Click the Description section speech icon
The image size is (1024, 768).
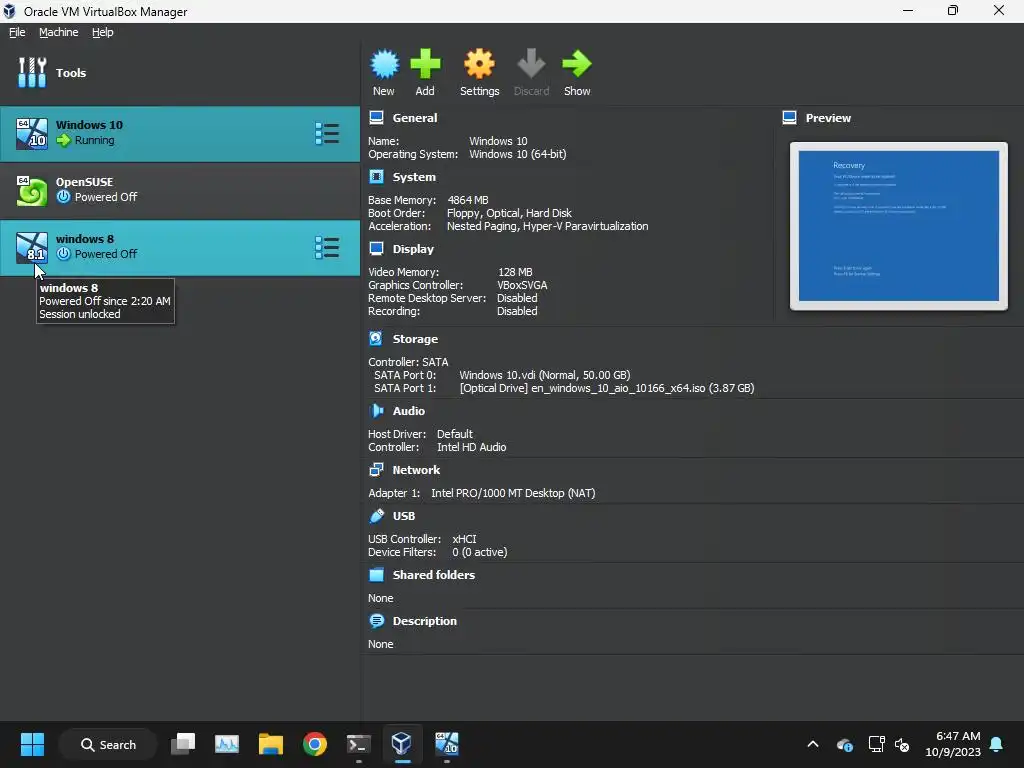point(376,620)
